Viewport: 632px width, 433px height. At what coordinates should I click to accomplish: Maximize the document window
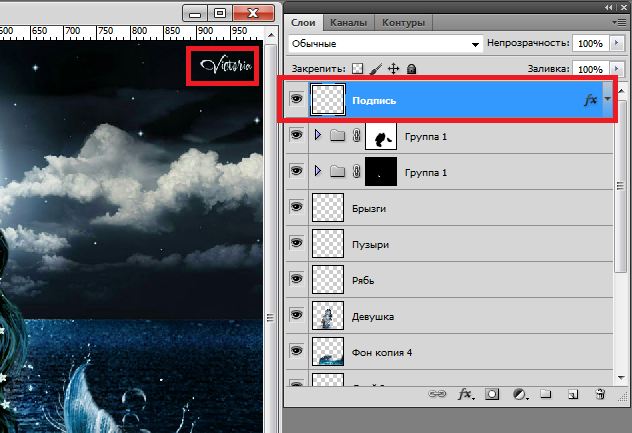pos(220,13)
